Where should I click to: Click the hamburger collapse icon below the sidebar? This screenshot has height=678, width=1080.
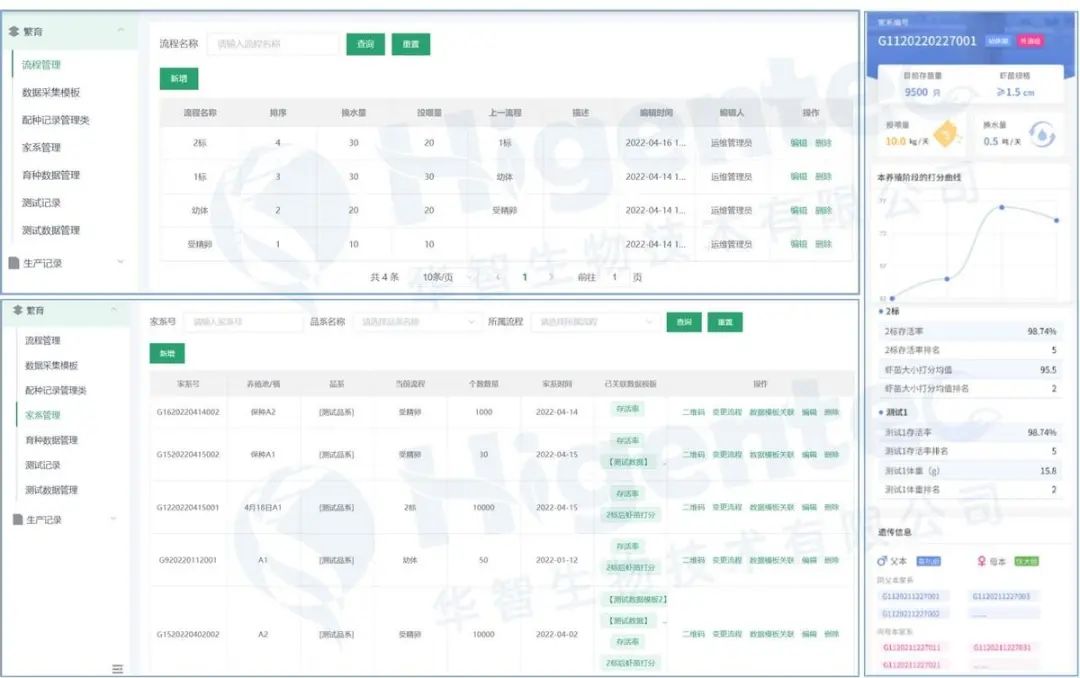pos(118,668)
